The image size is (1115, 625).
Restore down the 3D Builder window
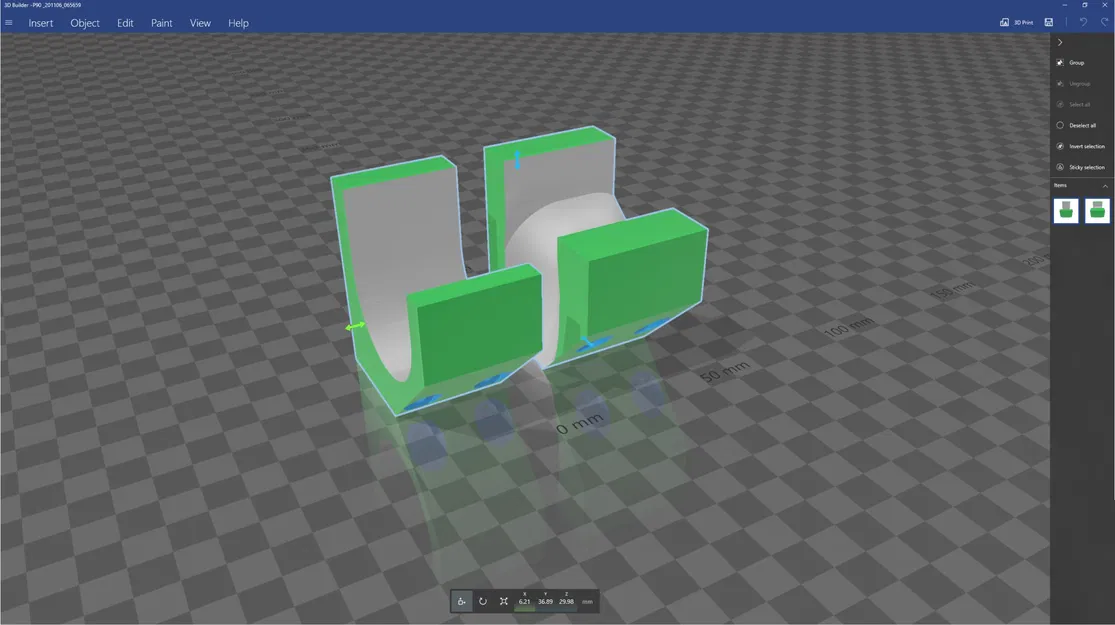[x=1084, y=5]
